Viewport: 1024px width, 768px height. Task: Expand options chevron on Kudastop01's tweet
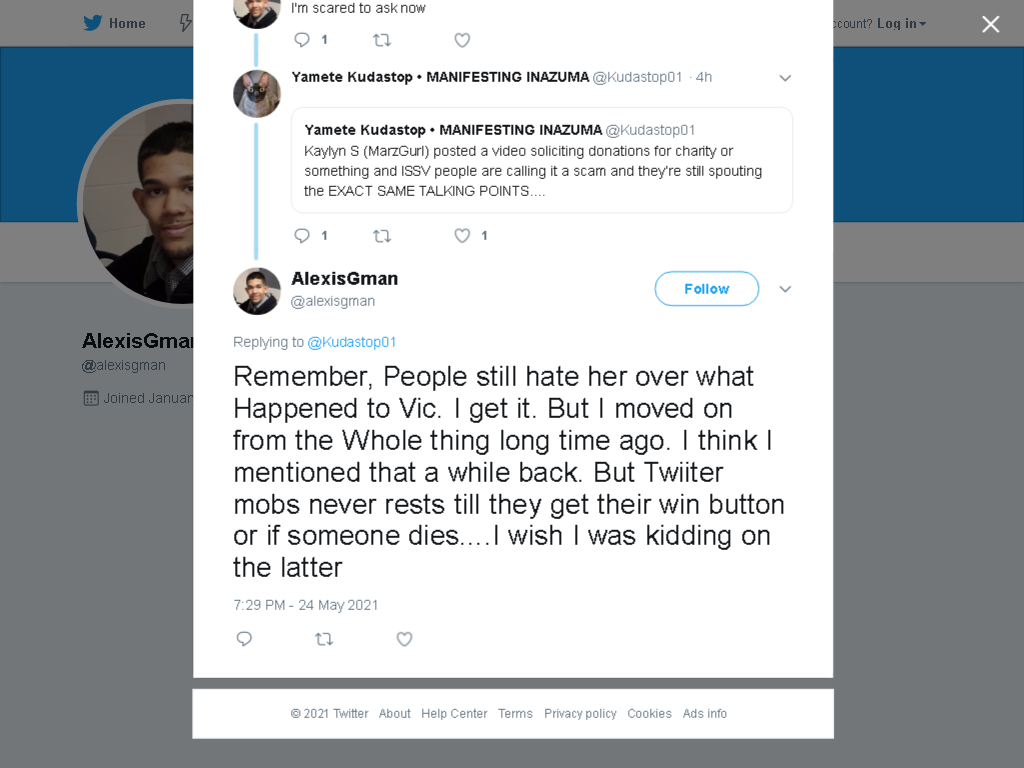pos(785,78)
